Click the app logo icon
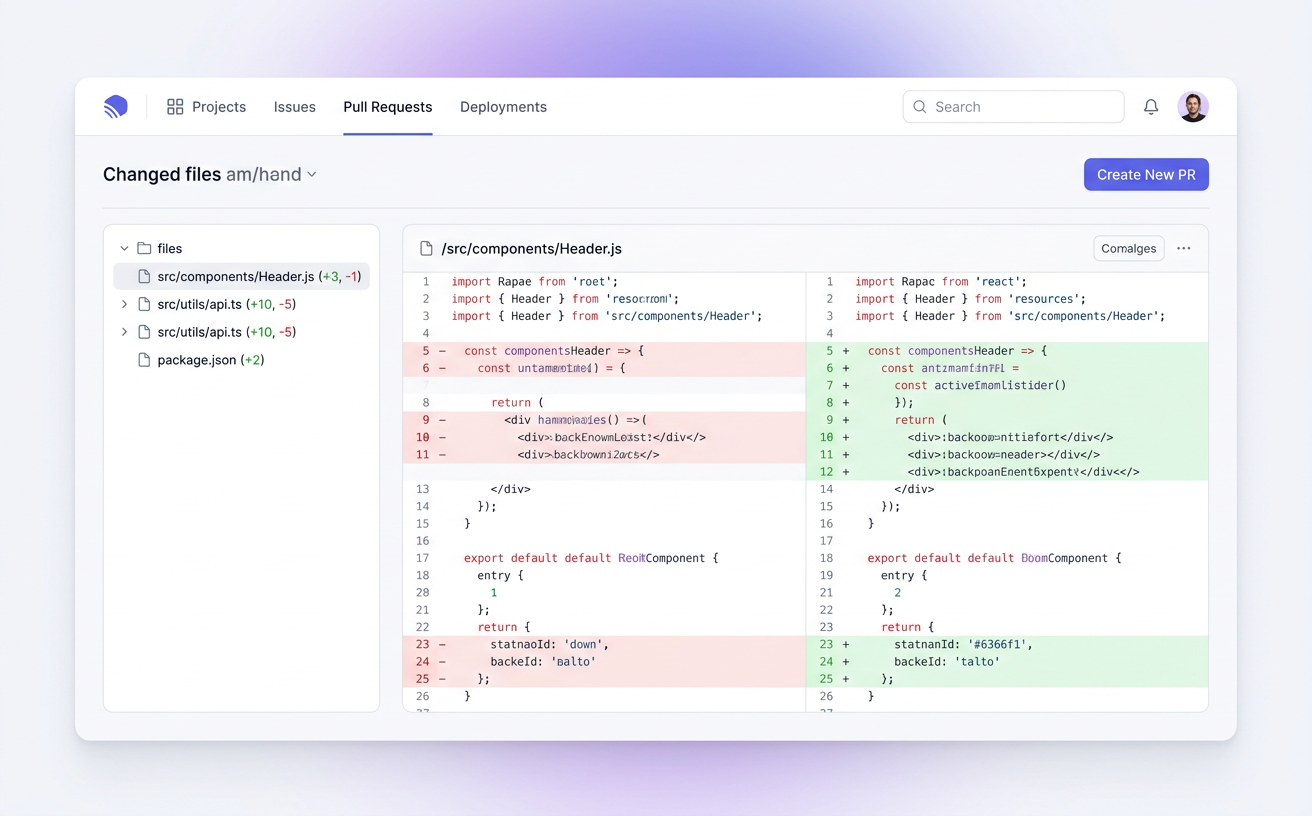 click(x=116, y=107)
